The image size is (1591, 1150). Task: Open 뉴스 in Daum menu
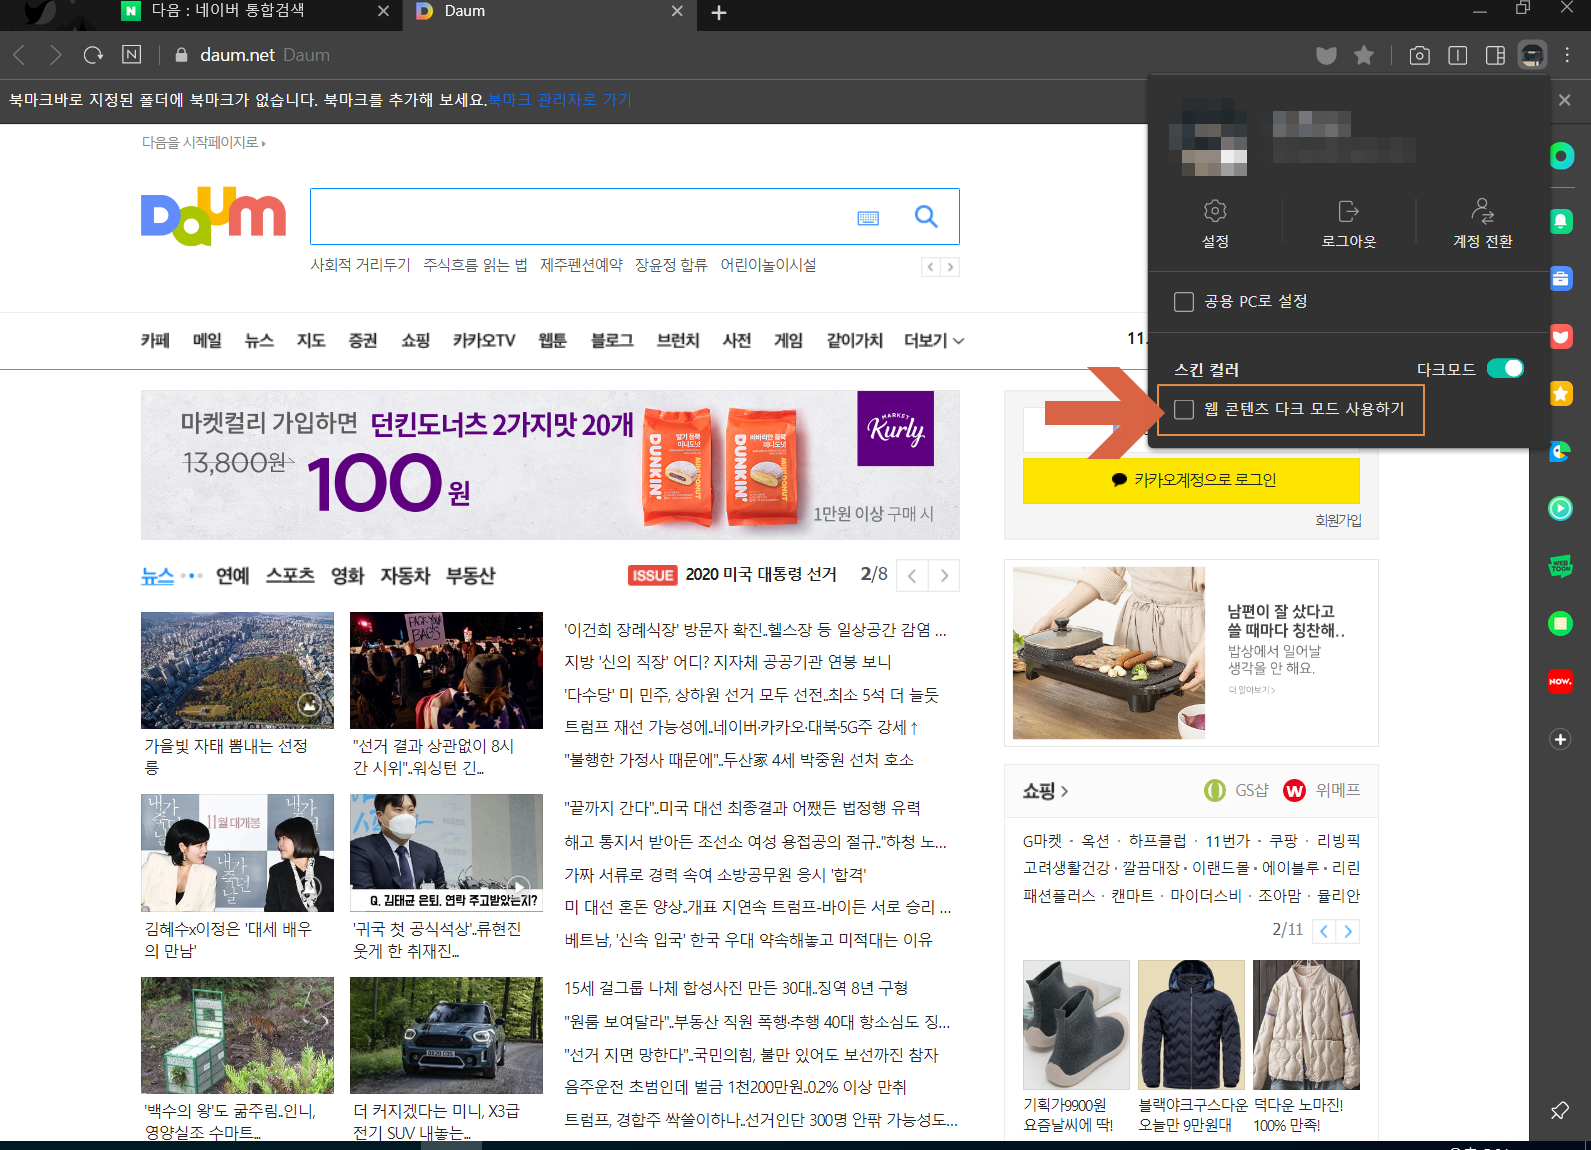(259, 341)
